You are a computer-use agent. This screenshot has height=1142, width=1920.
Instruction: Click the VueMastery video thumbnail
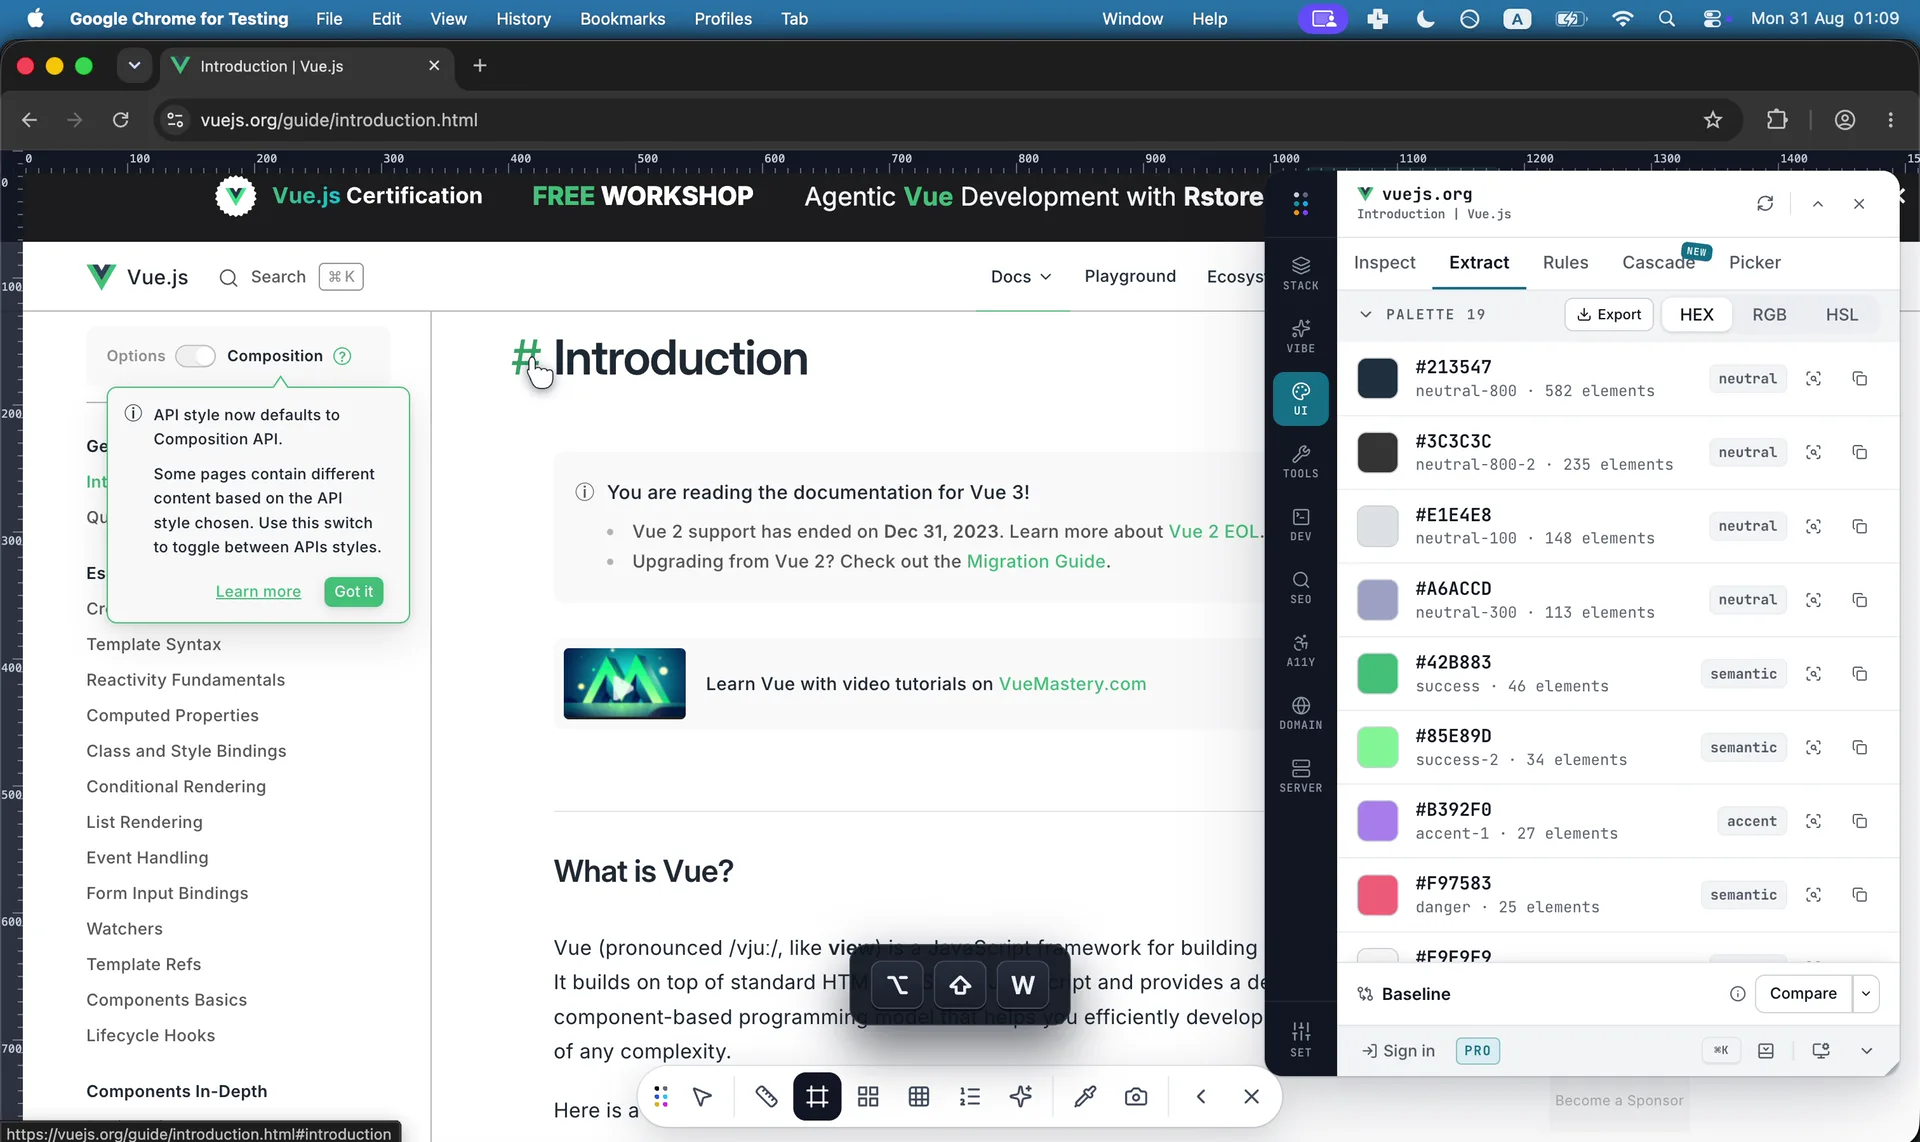click(x=624, y=684)
